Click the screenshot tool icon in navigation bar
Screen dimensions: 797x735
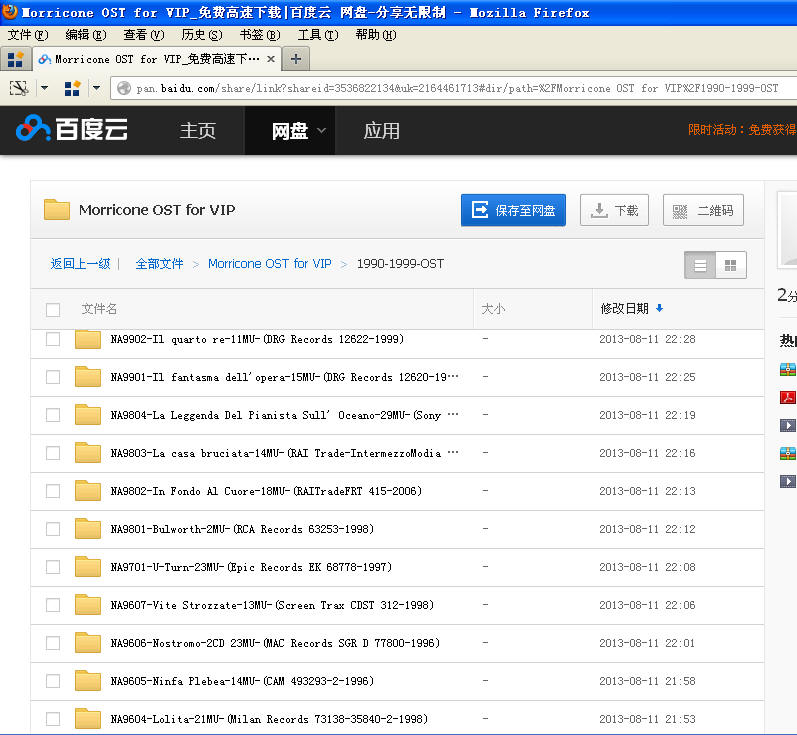pyautogui.click(x=19, y=88)
